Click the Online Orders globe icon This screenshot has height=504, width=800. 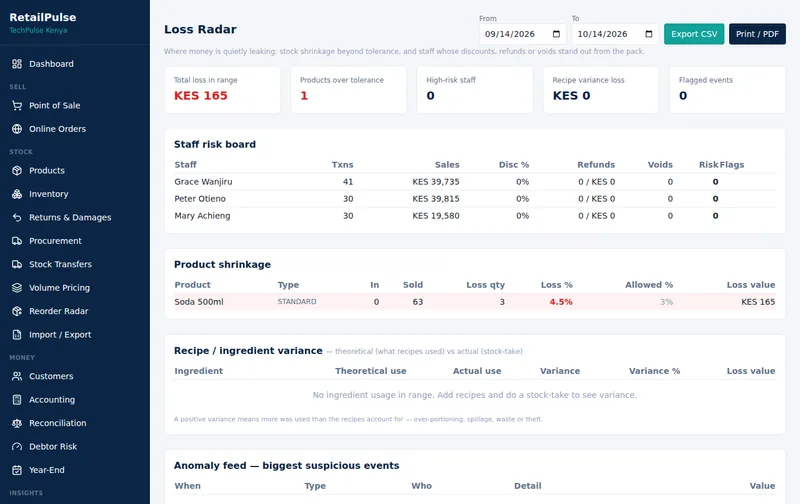[17, 129]
